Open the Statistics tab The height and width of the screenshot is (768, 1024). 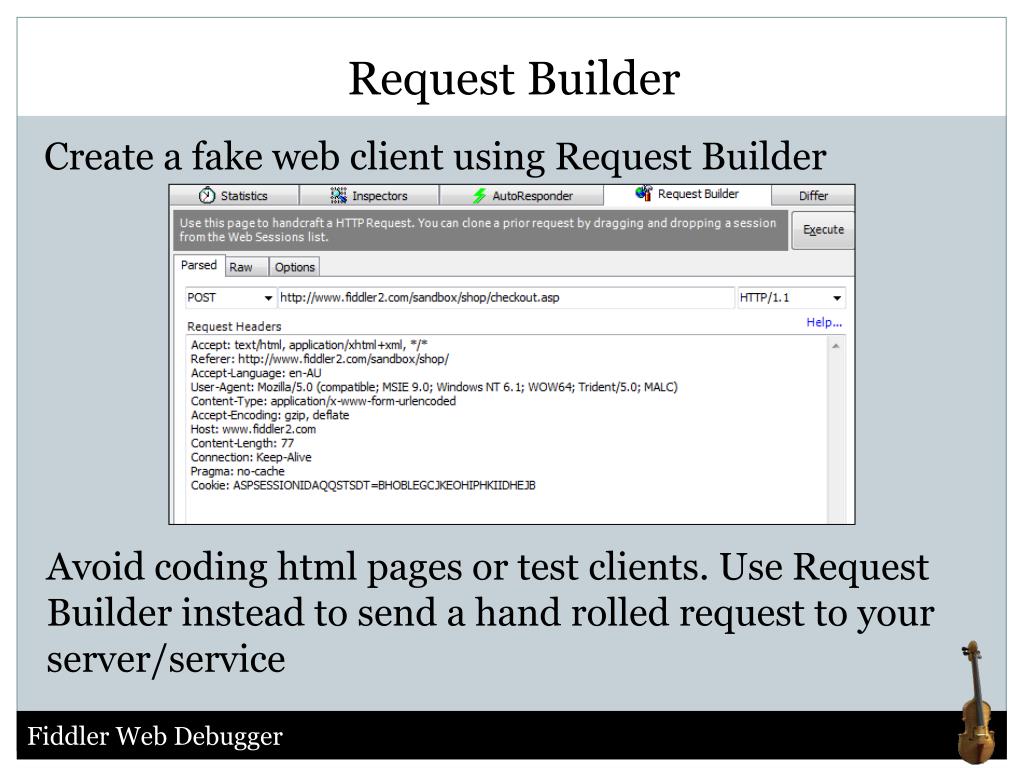click(x=234, y=195)
